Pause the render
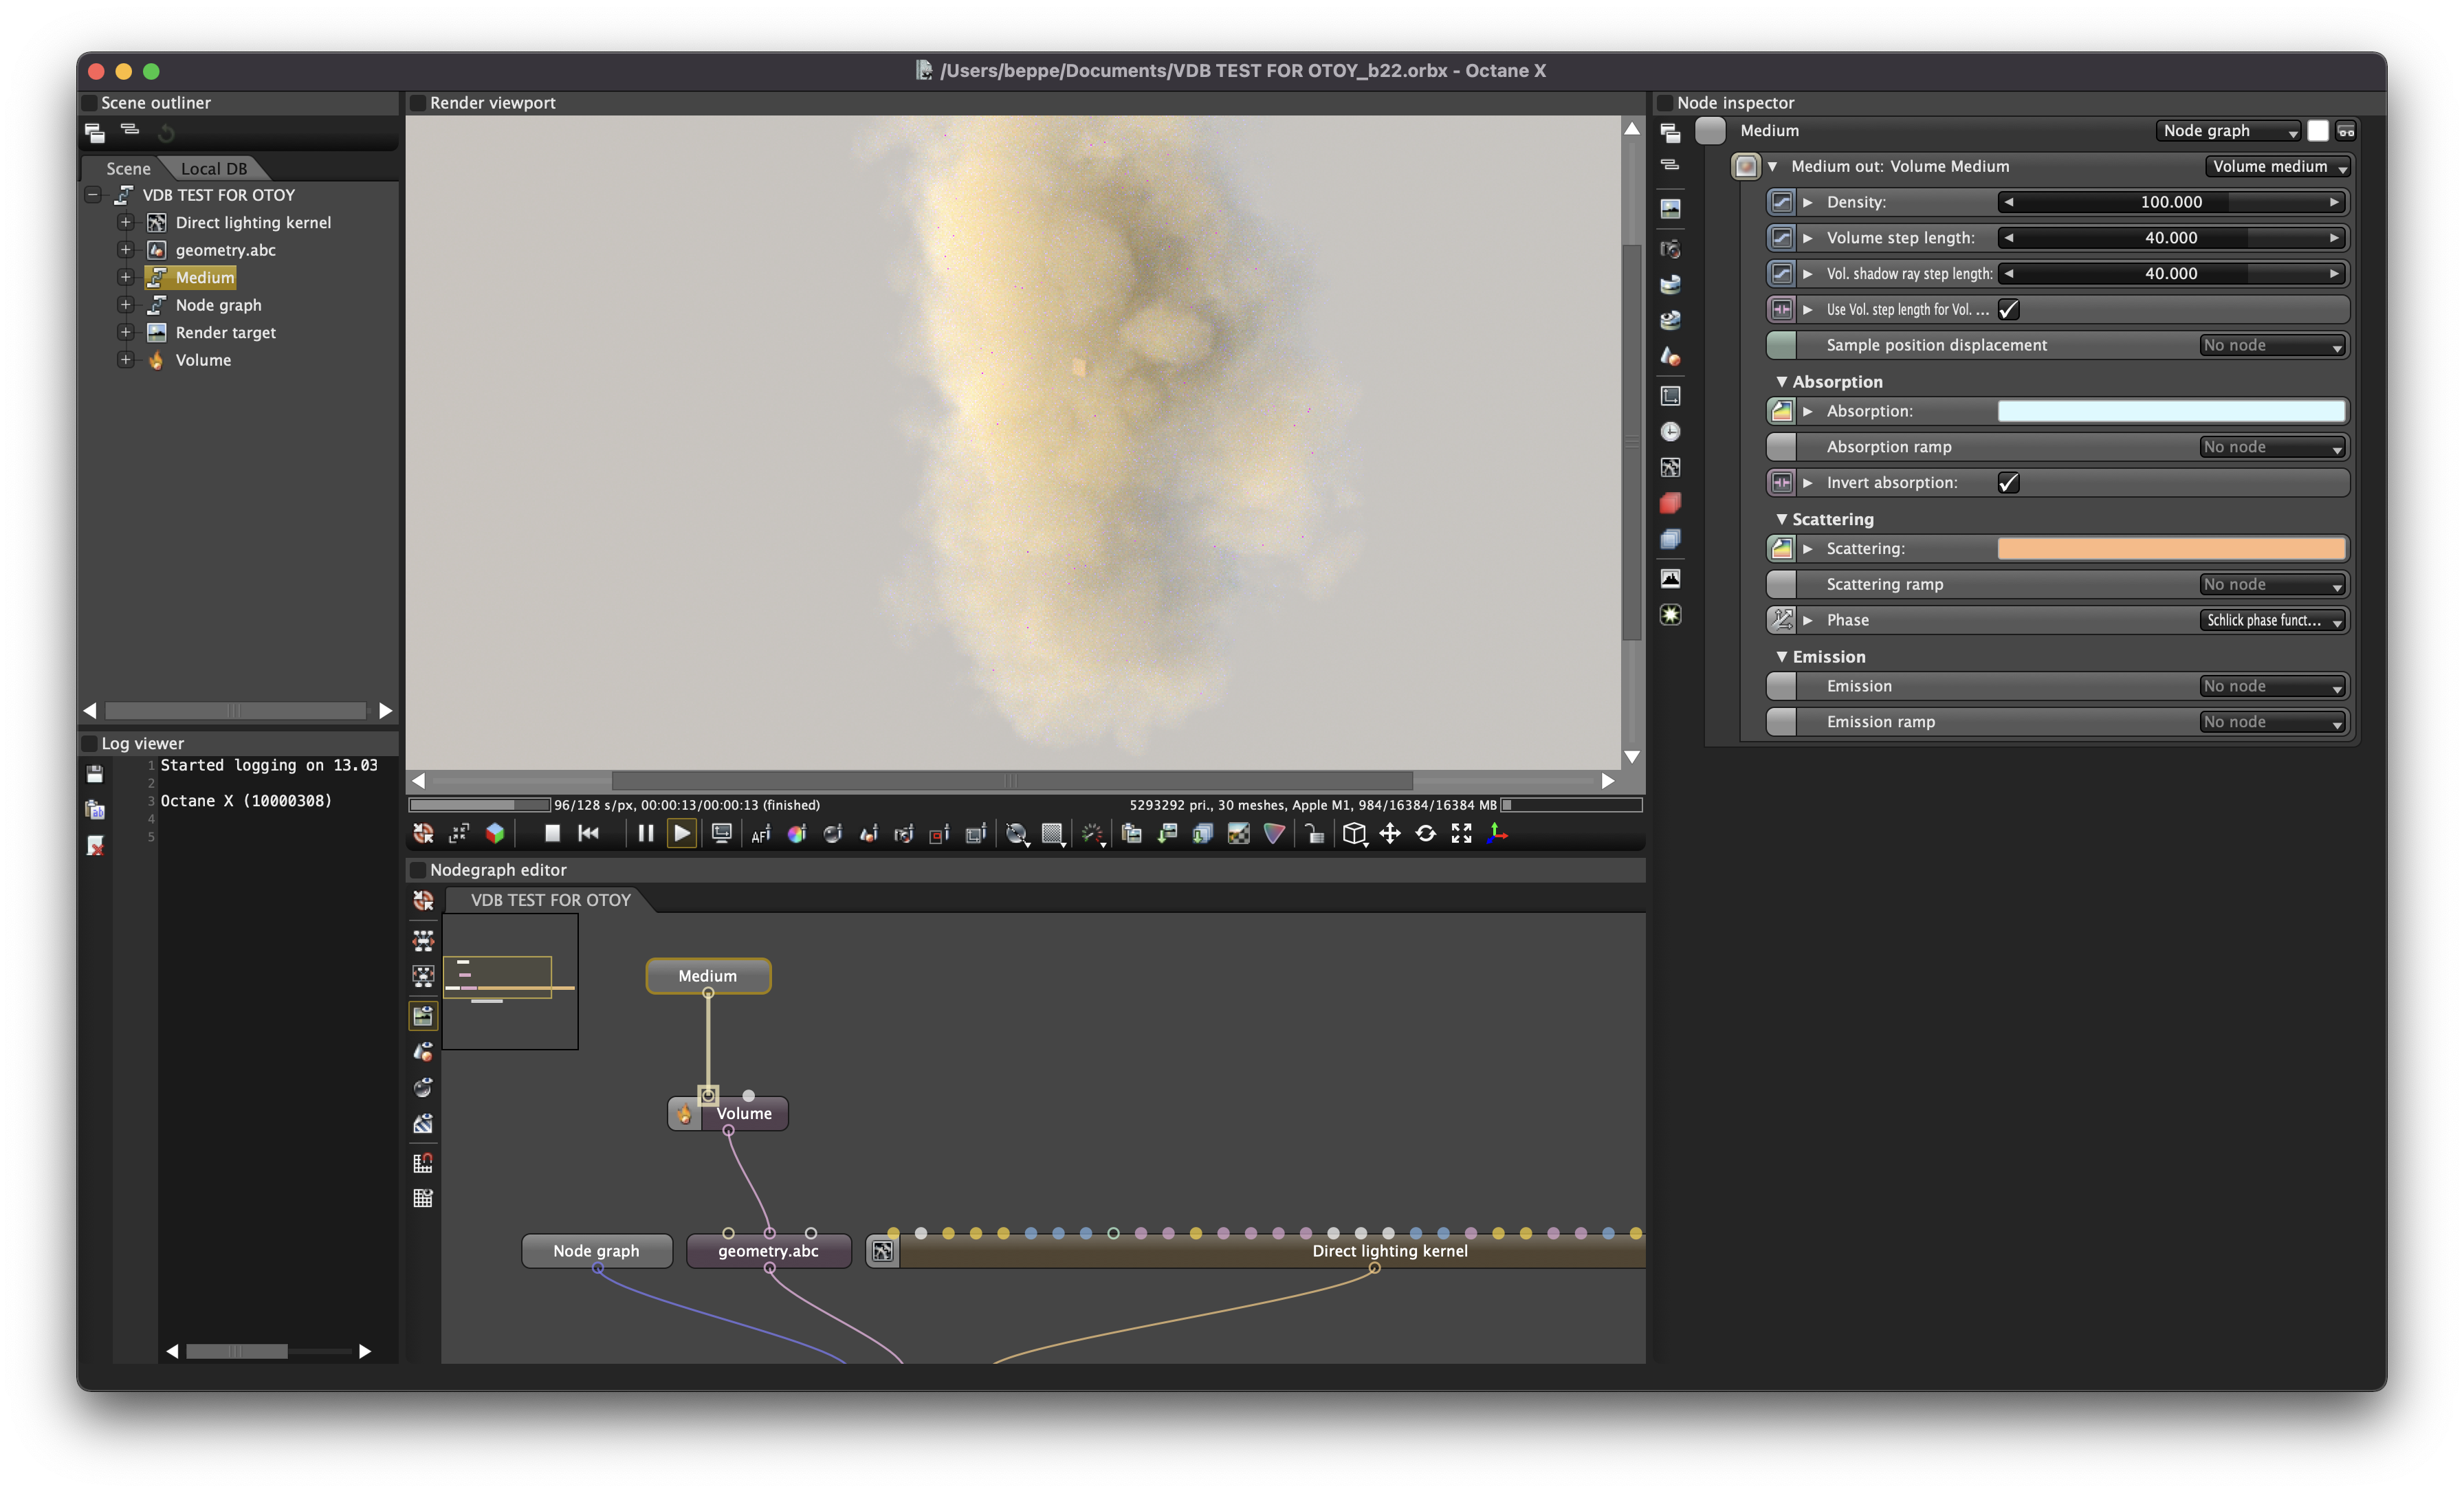The image size is (2464, 1493). coord(646,833)
